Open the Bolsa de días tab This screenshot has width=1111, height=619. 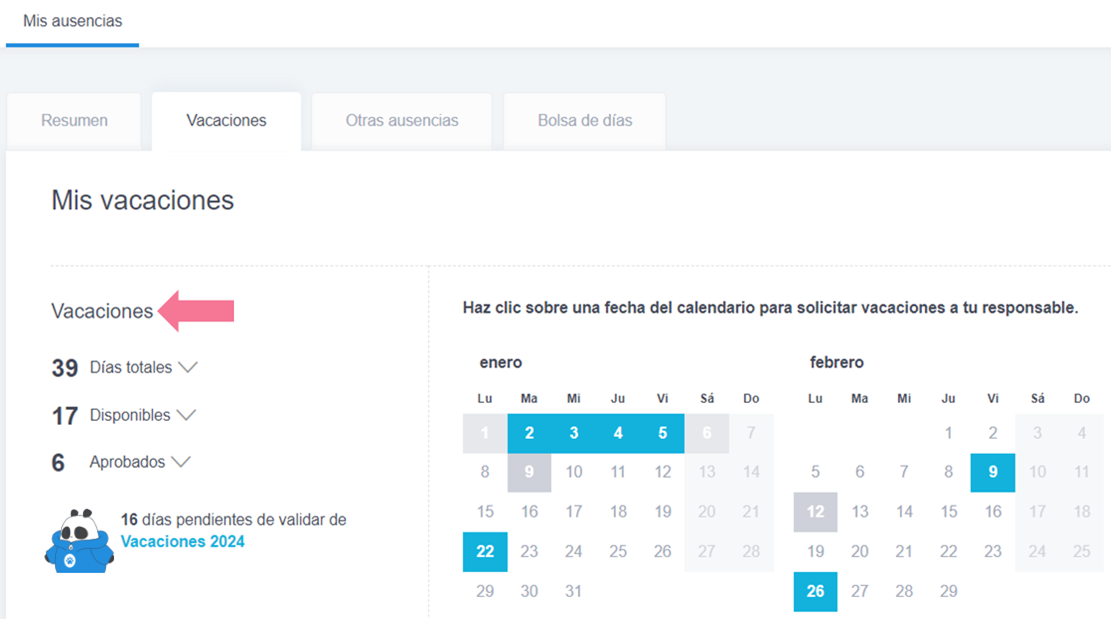(584, 120)
